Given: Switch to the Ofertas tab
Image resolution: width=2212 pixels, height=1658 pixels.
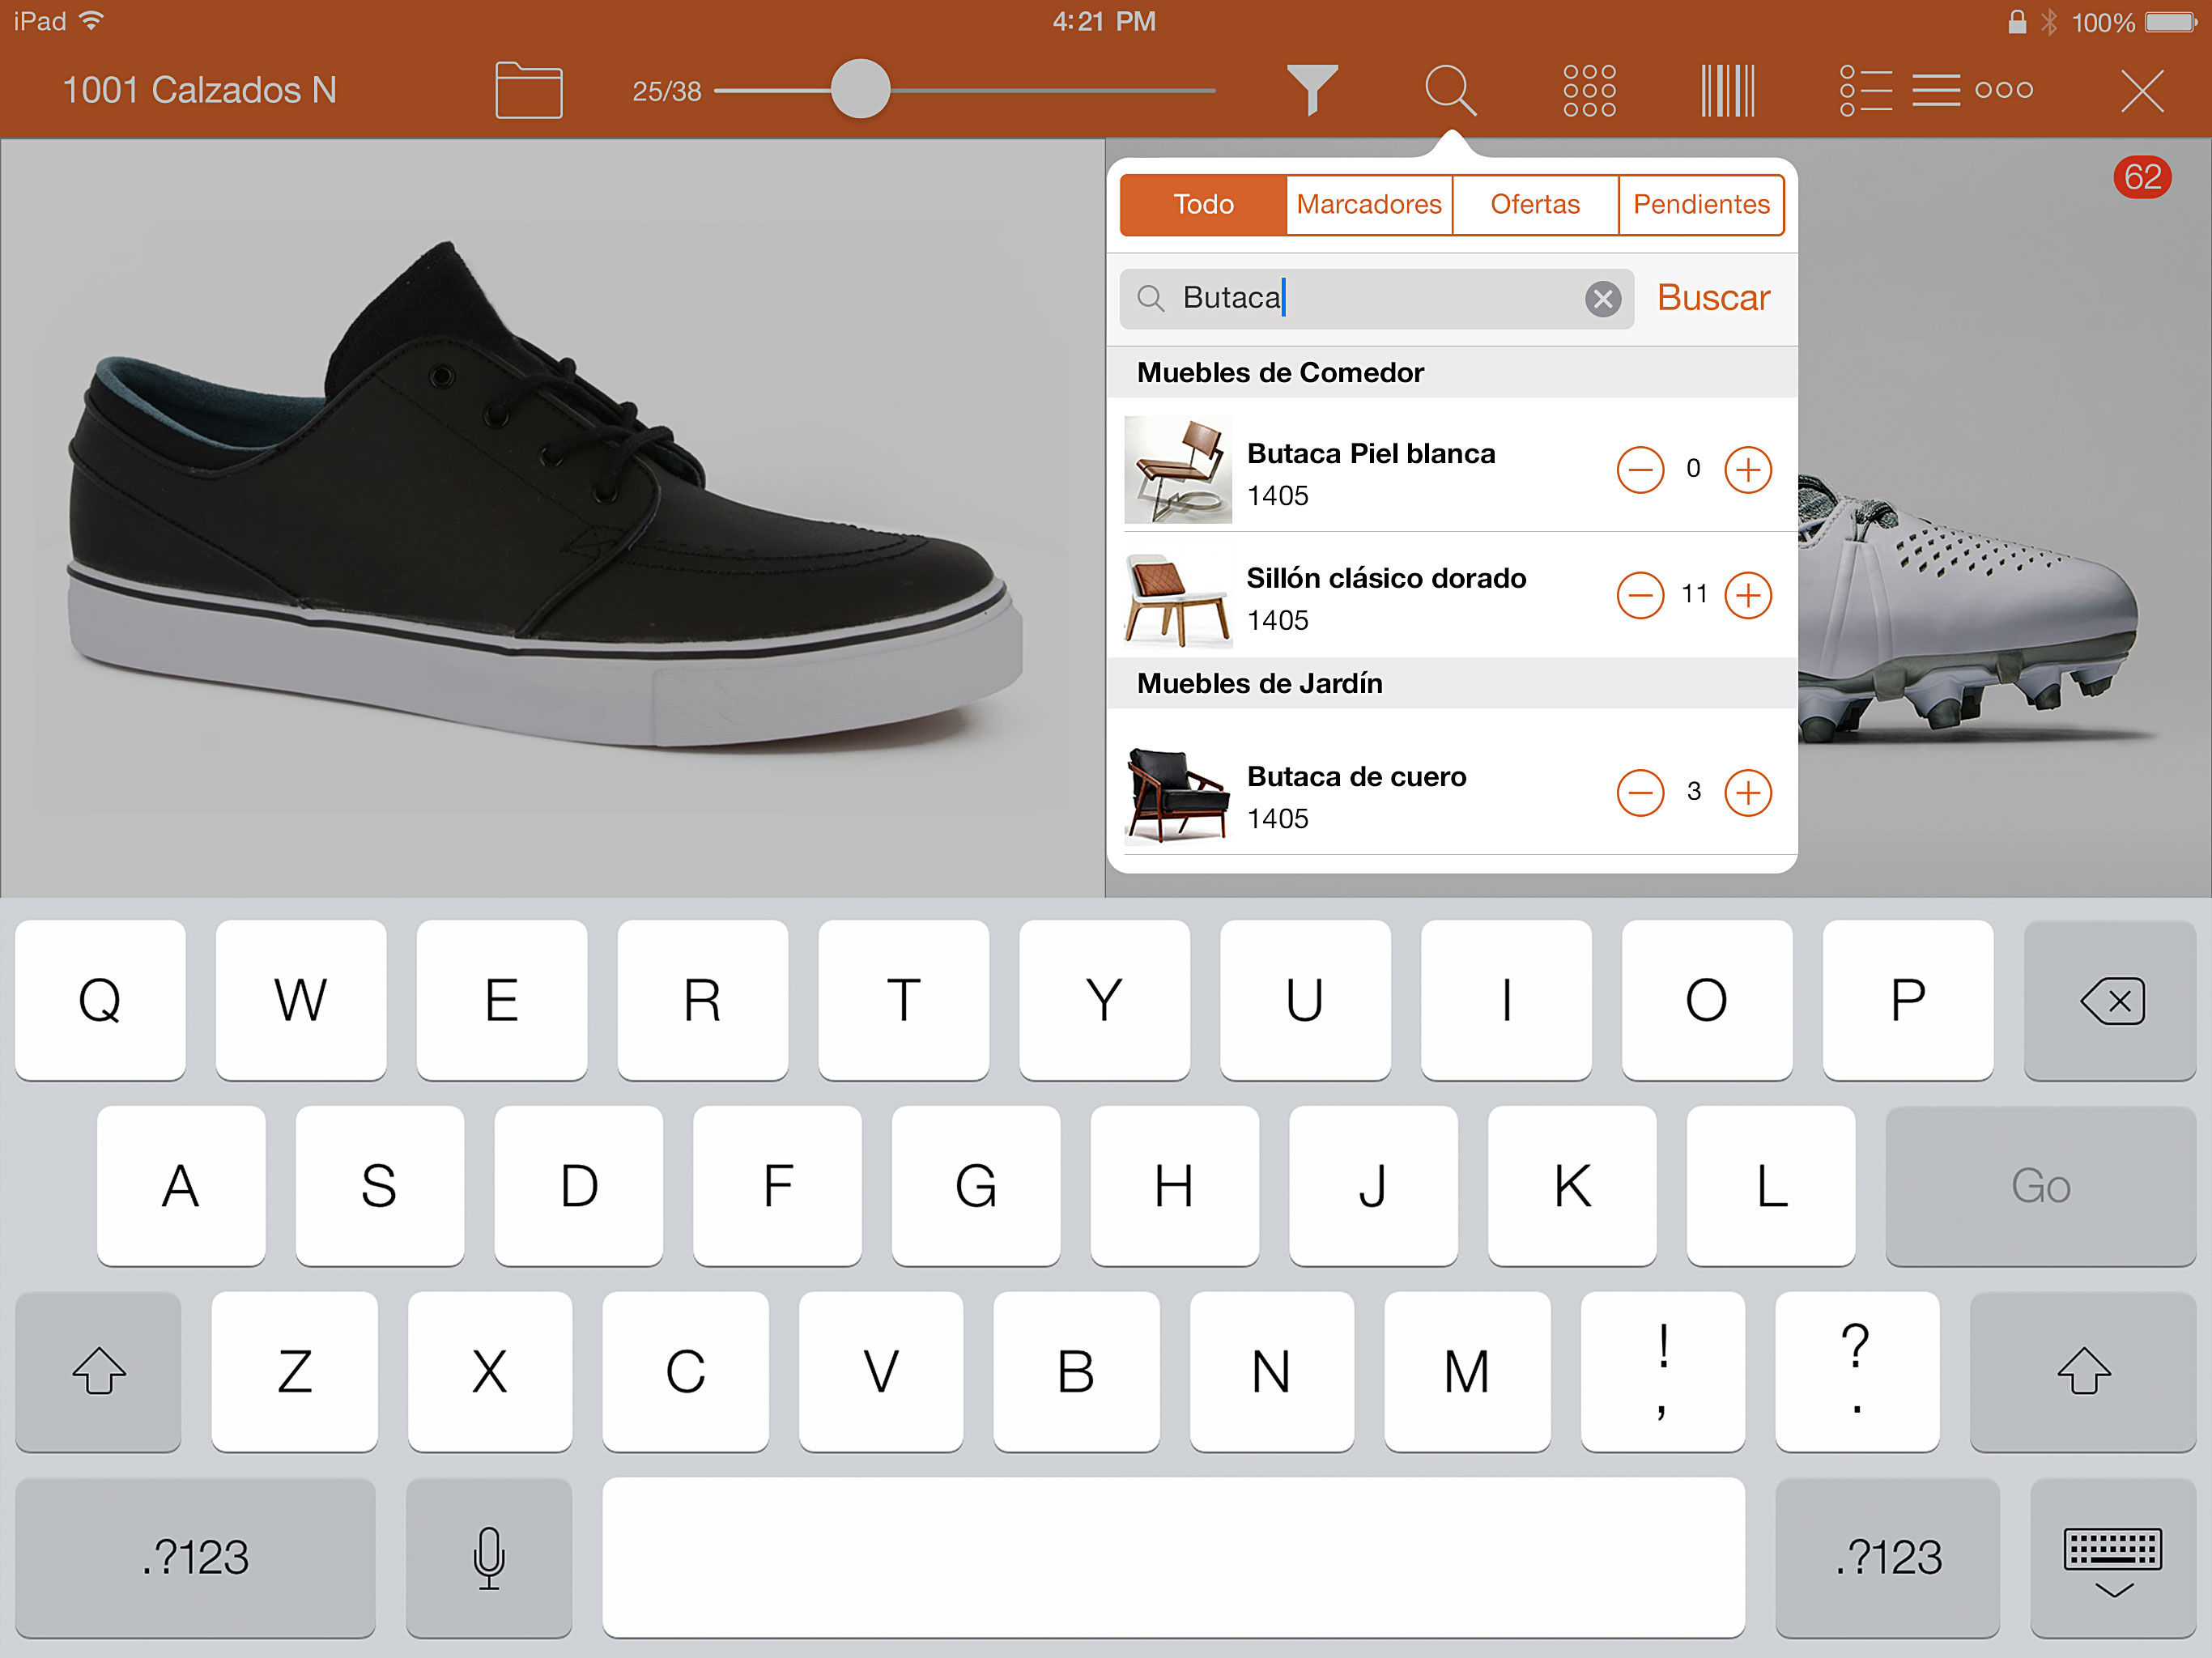Looking at the screenshot, I should pyautogui.click(x=1534, y=205).
